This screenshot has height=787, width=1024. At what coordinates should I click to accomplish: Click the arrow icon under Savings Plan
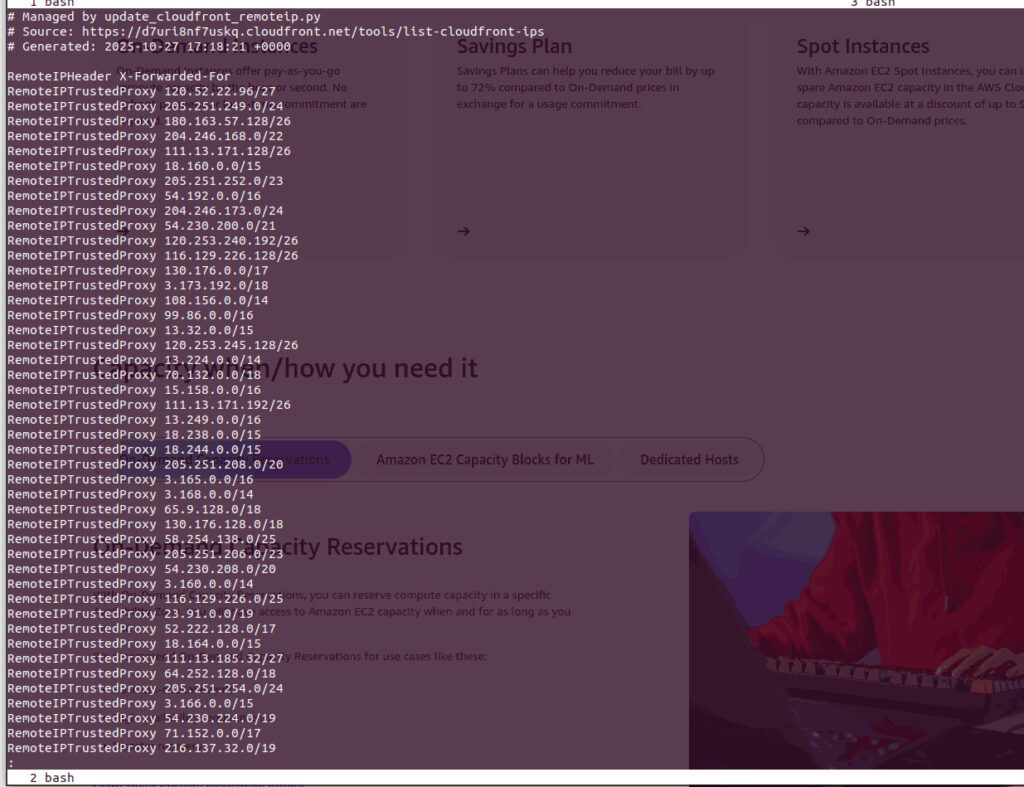click(x=463, y=231)
